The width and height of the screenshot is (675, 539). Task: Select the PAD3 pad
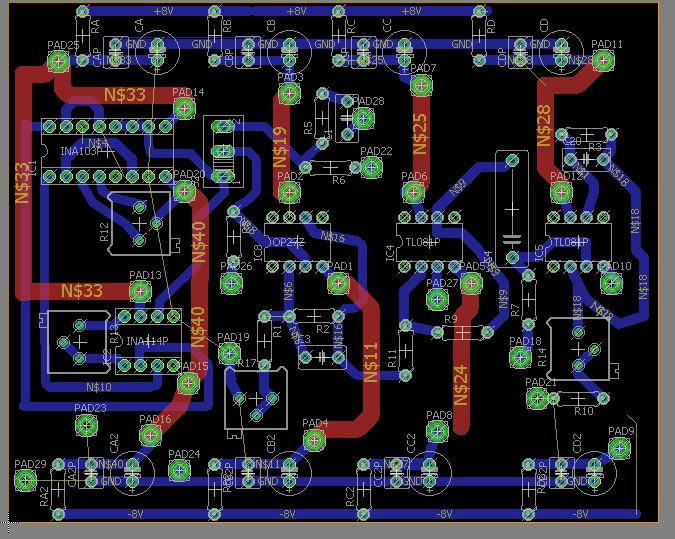pyautogui.click(x=289, y=94)
